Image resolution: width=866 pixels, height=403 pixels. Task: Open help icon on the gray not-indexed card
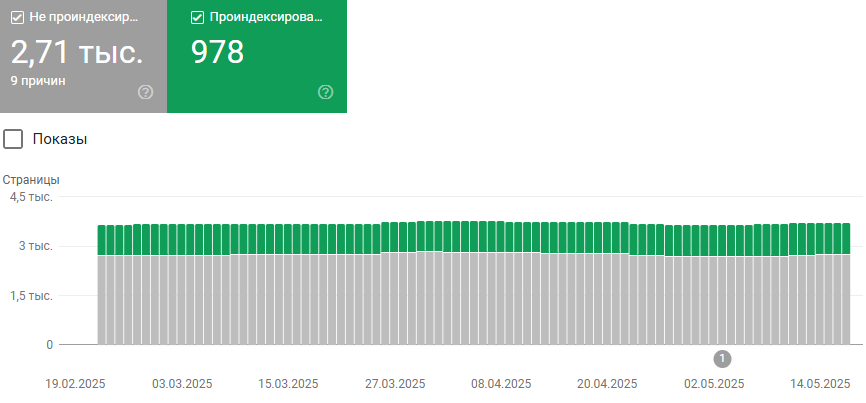pyautogui.click(x=145, y=92)
